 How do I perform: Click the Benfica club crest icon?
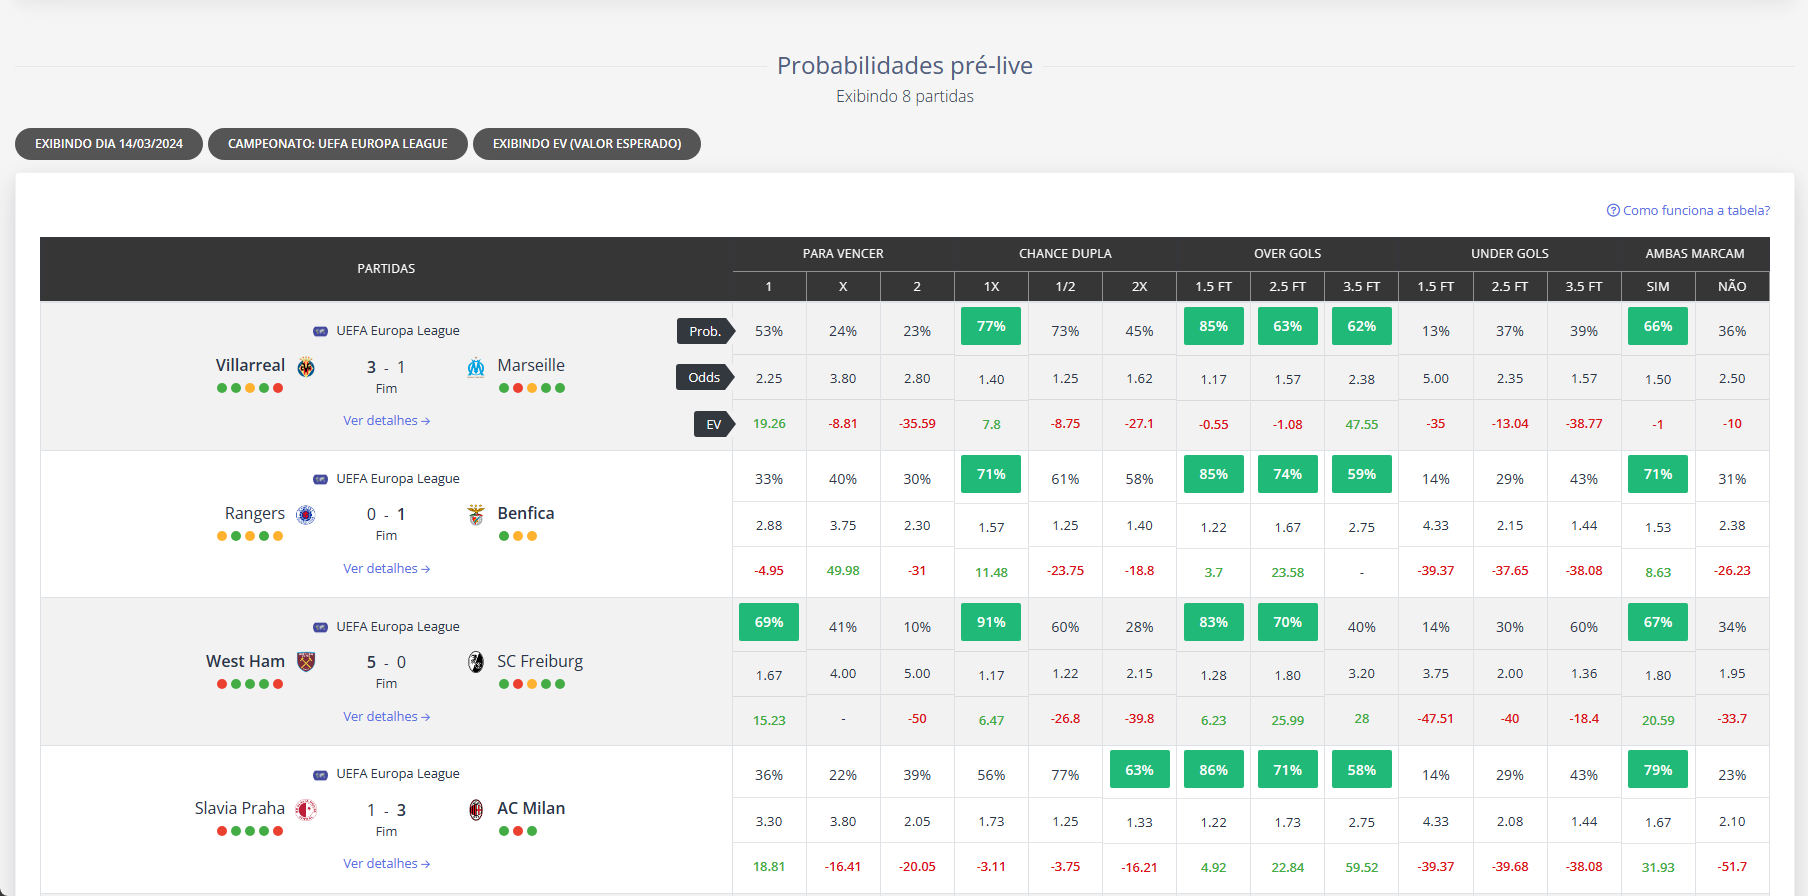click(x=476, y=514)
